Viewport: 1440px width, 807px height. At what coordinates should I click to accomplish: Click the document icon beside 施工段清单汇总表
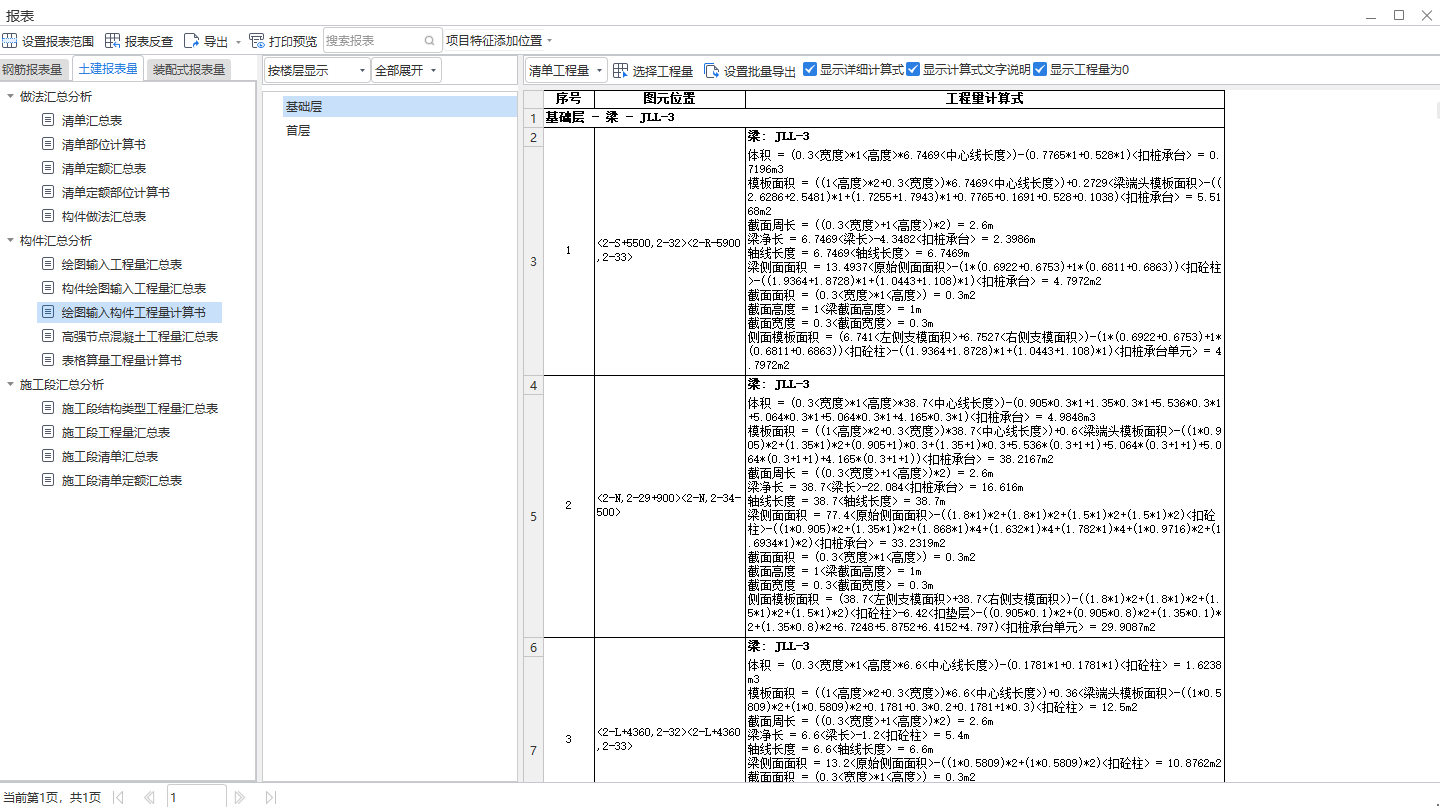click(48, 456)
